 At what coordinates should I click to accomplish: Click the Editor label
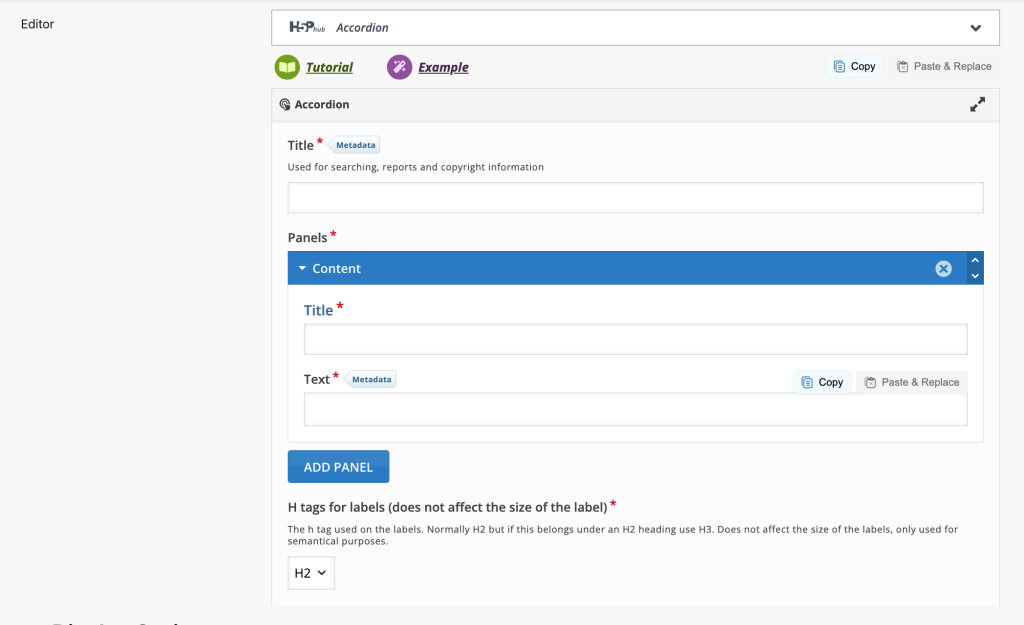tap(37, 24)
